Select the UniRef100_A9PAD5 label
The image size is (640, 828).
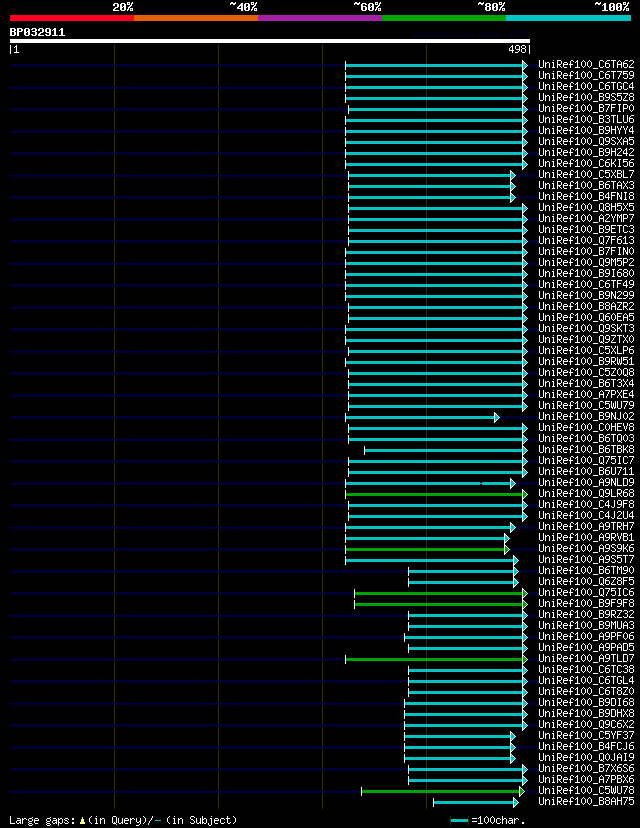(586, 647)
